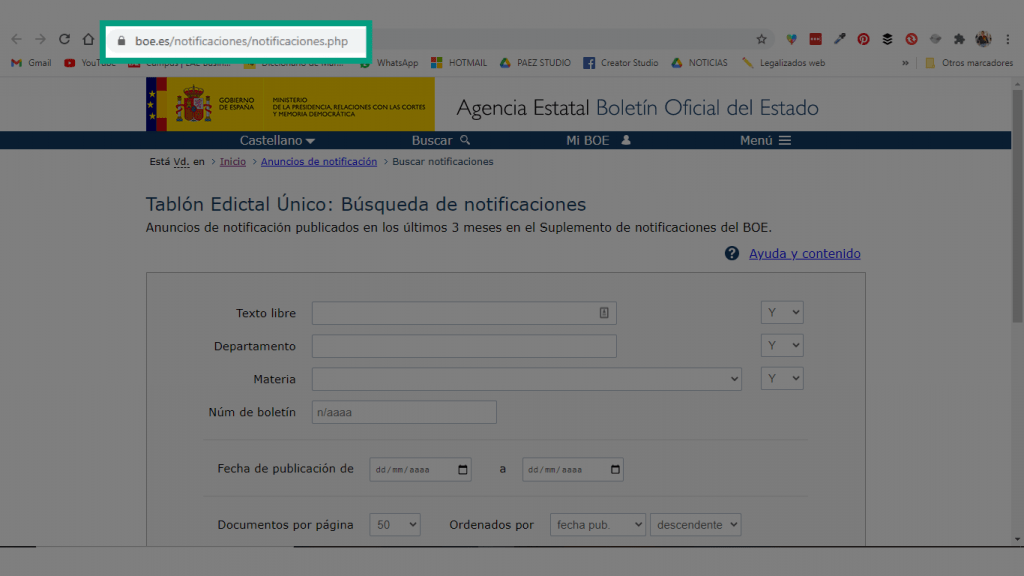This screenshot has height=576, width=1024.
Task: Open the extensions puzzle icon
Action: 959,39
